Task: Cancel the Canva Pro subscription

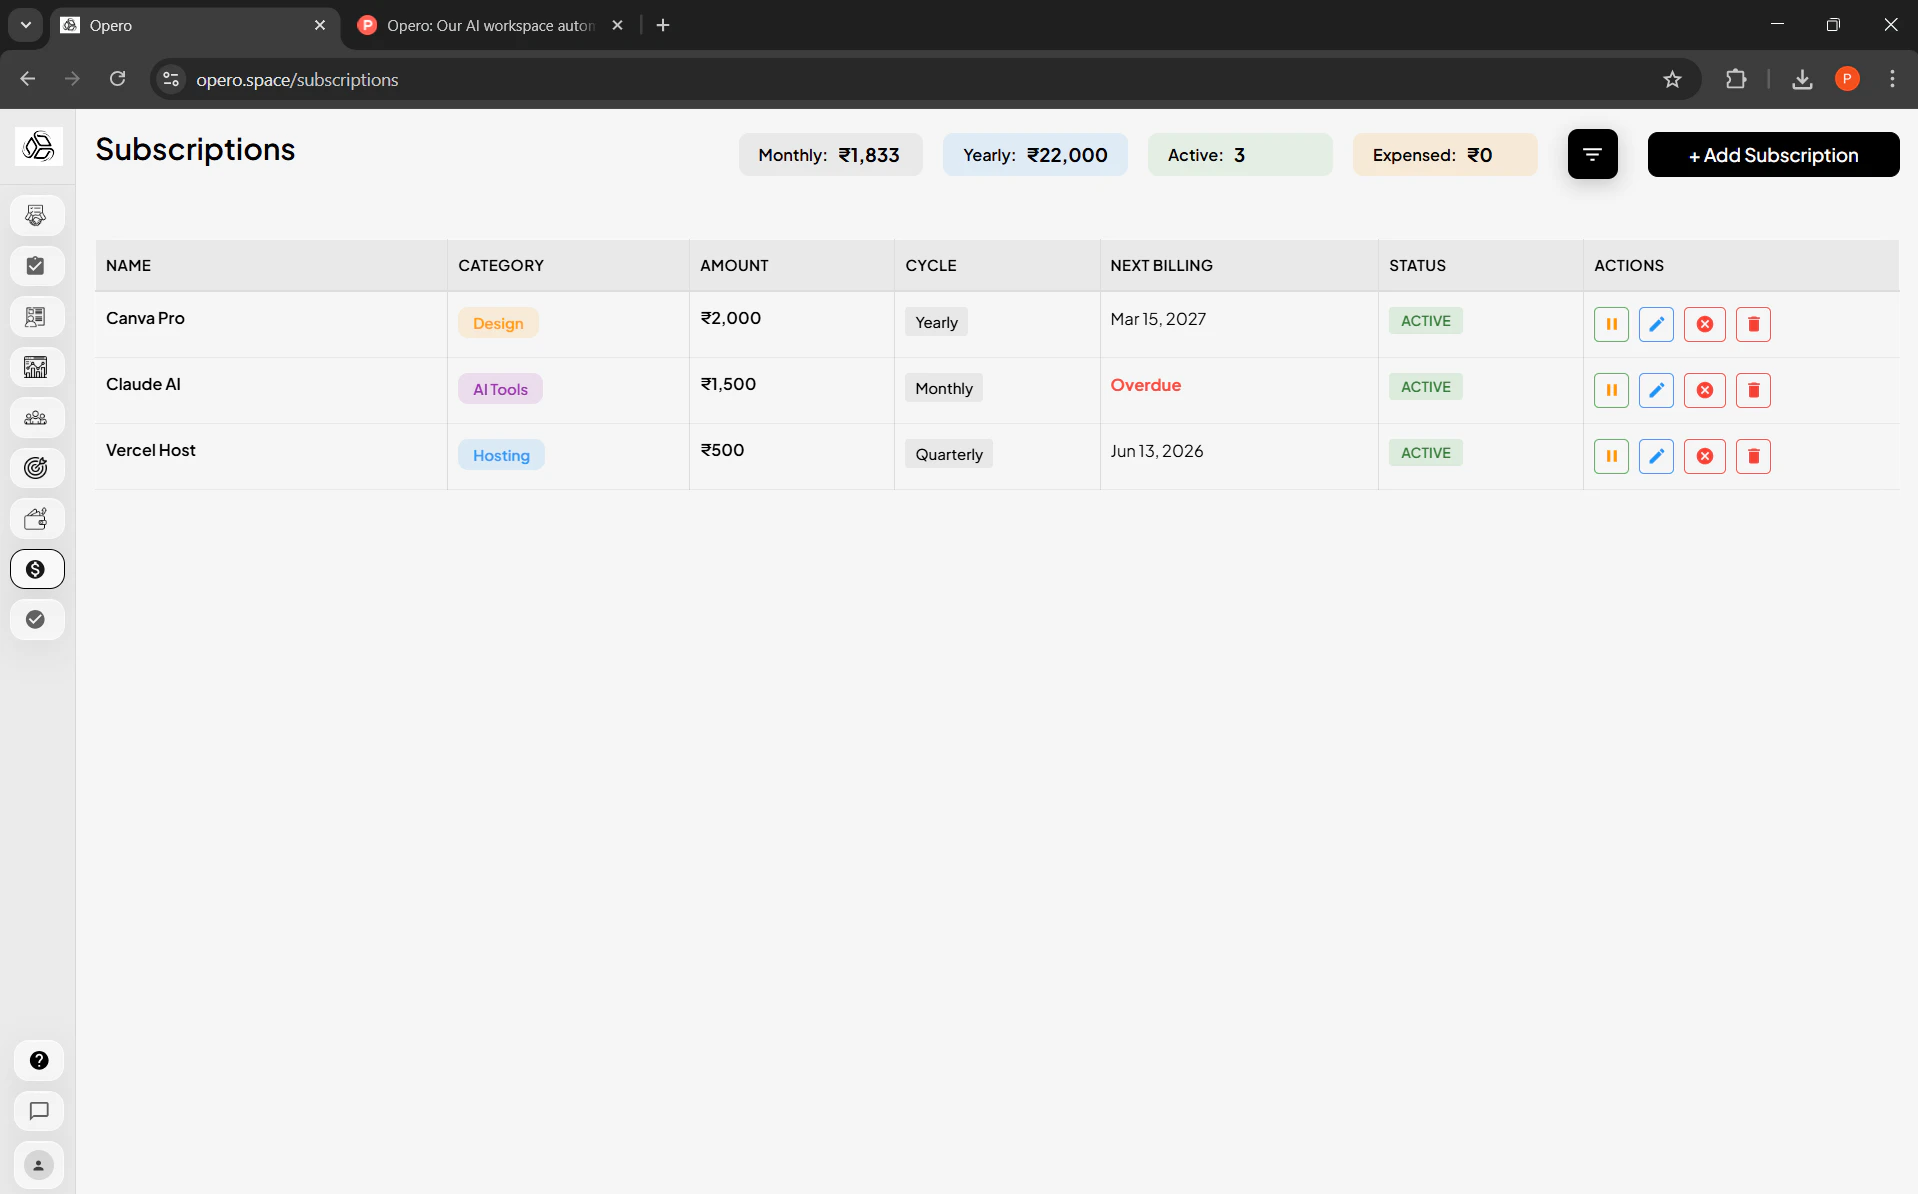Action: (x=1704, y=324)
